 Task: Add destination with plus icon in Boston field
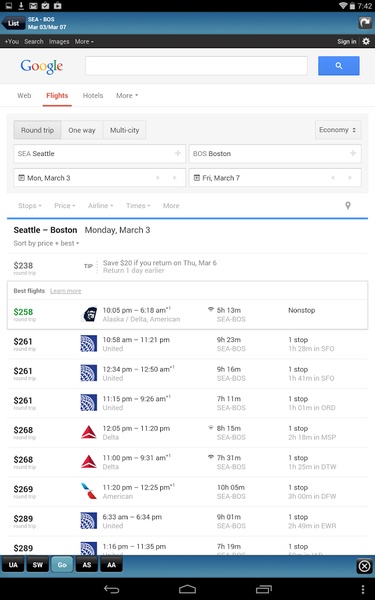(353, 153)
